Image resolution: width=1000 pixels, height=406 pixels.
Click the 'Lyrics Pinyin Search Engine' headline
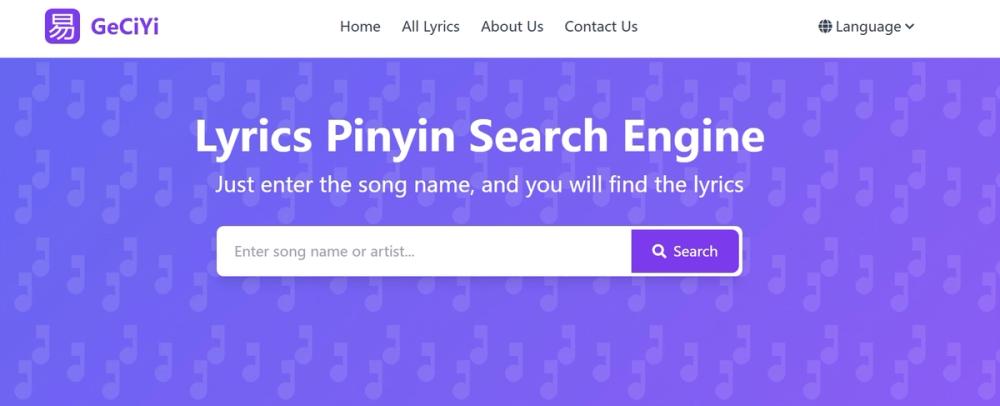(x=480, y=136)
